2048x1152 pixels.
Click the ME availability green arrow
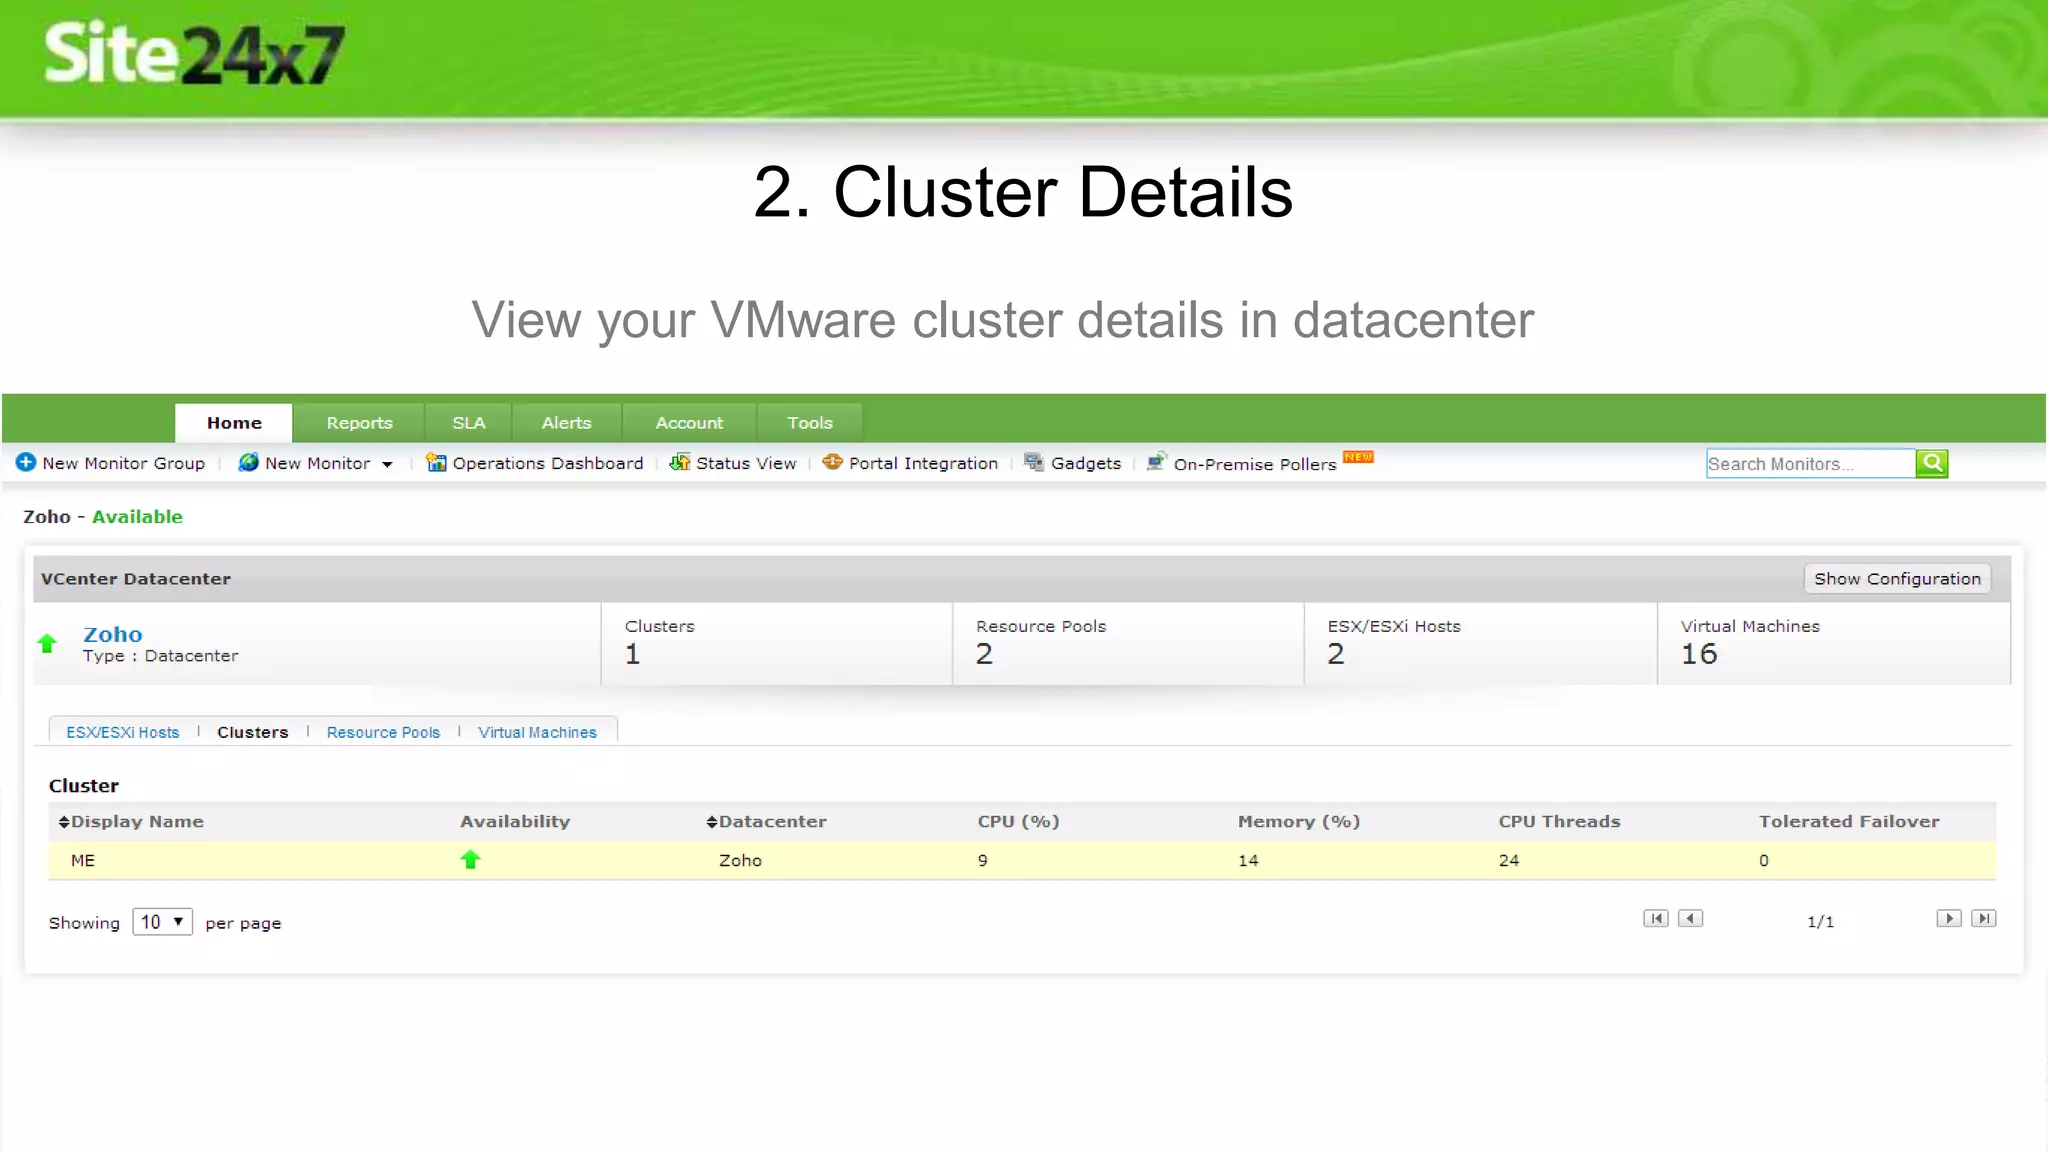(x=470, y=859)
